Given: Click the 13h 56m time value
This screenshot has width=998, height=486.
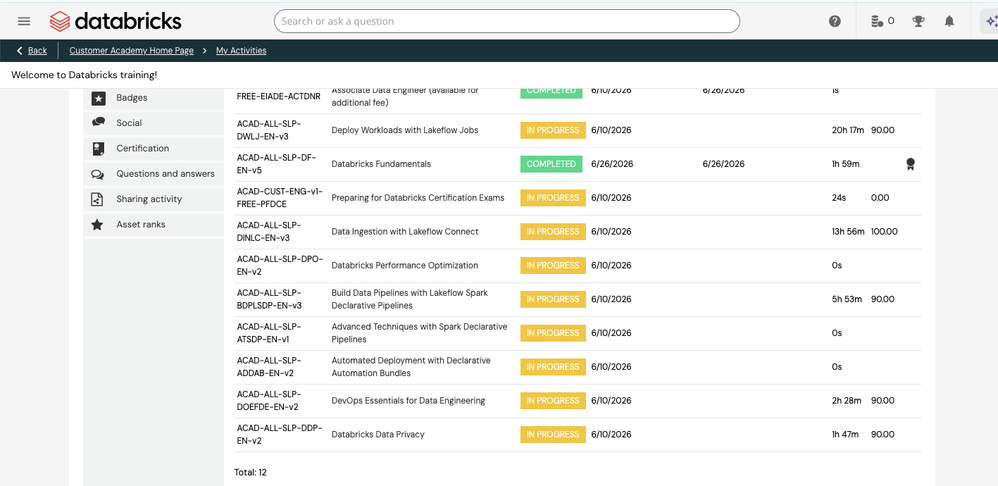Looking at the screenshot, I should pyautogui.click(x=848, y=232).
